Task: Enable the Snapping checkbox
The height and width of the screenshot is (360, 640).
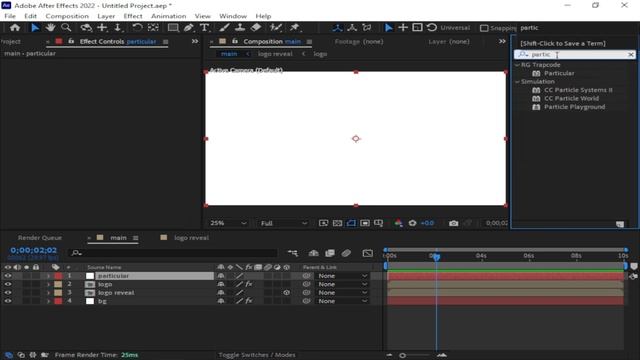Action: [x=484, y=28]
